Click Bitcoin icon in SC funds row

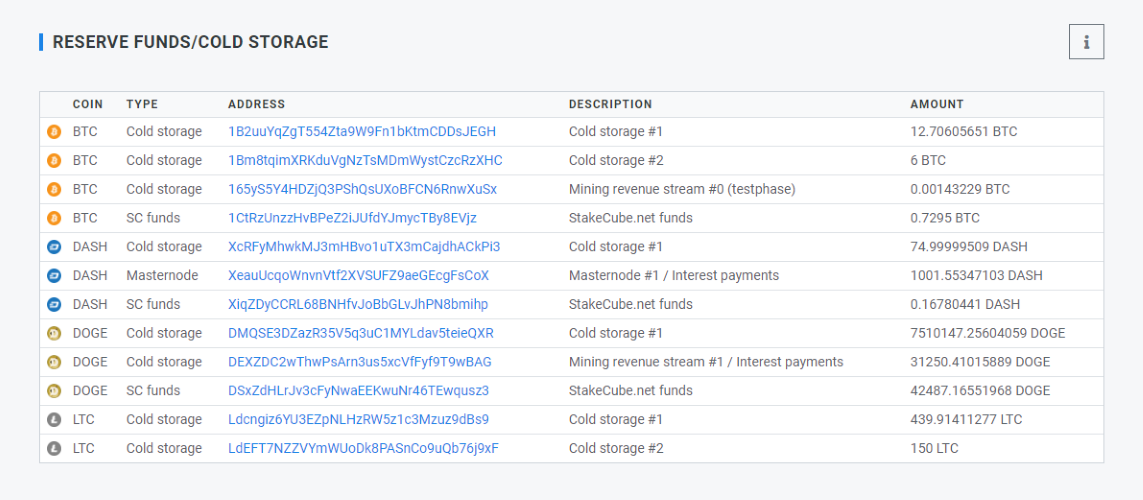point(54,218)
